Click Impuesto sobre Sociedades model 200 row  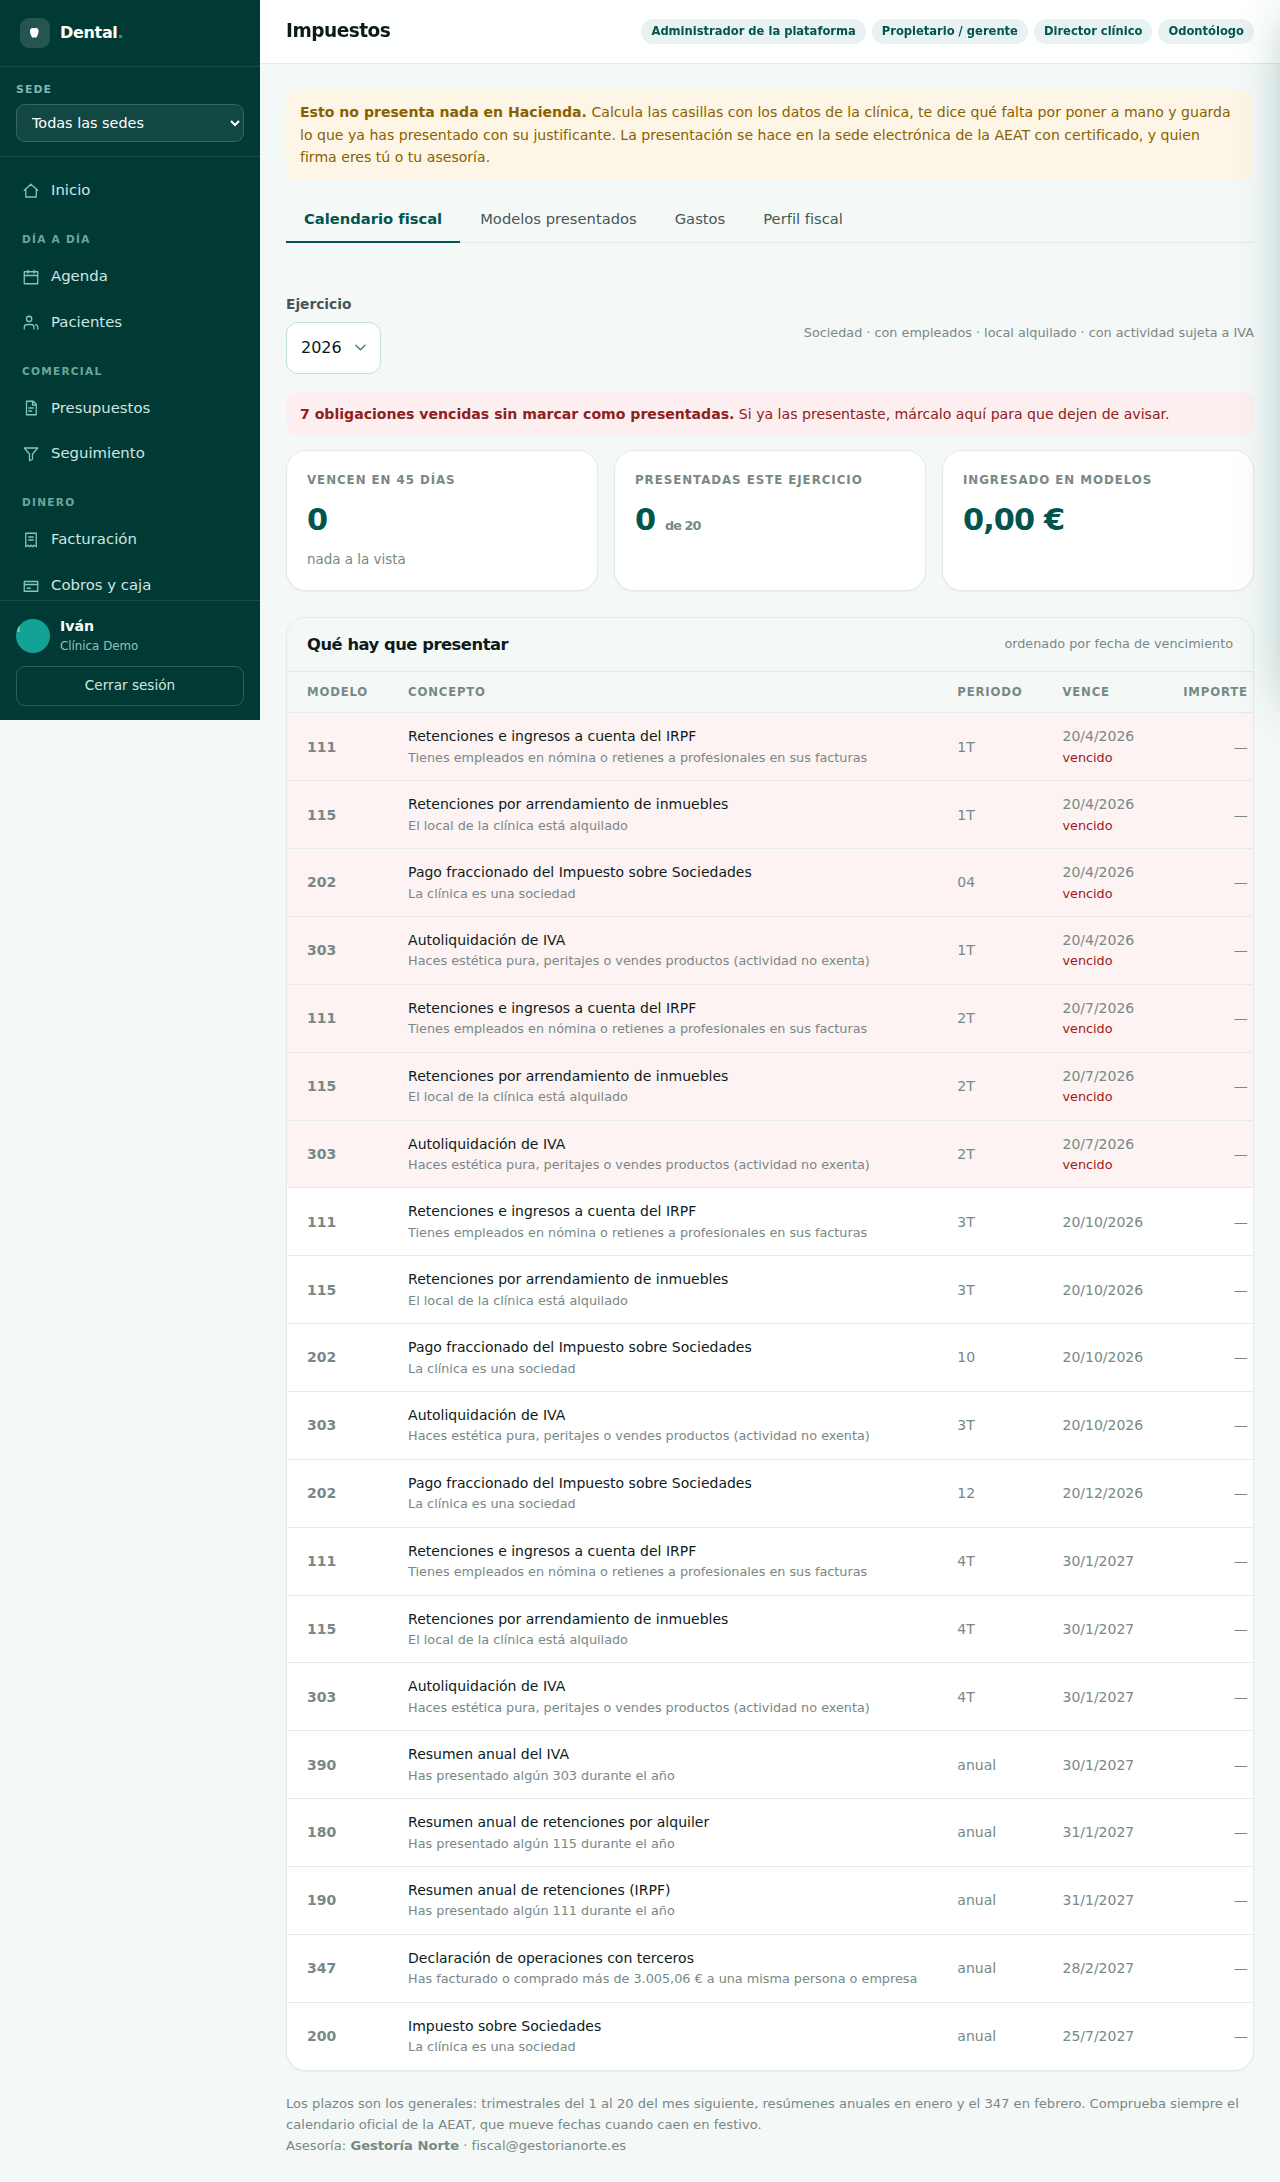click(x=770, y=2036)
